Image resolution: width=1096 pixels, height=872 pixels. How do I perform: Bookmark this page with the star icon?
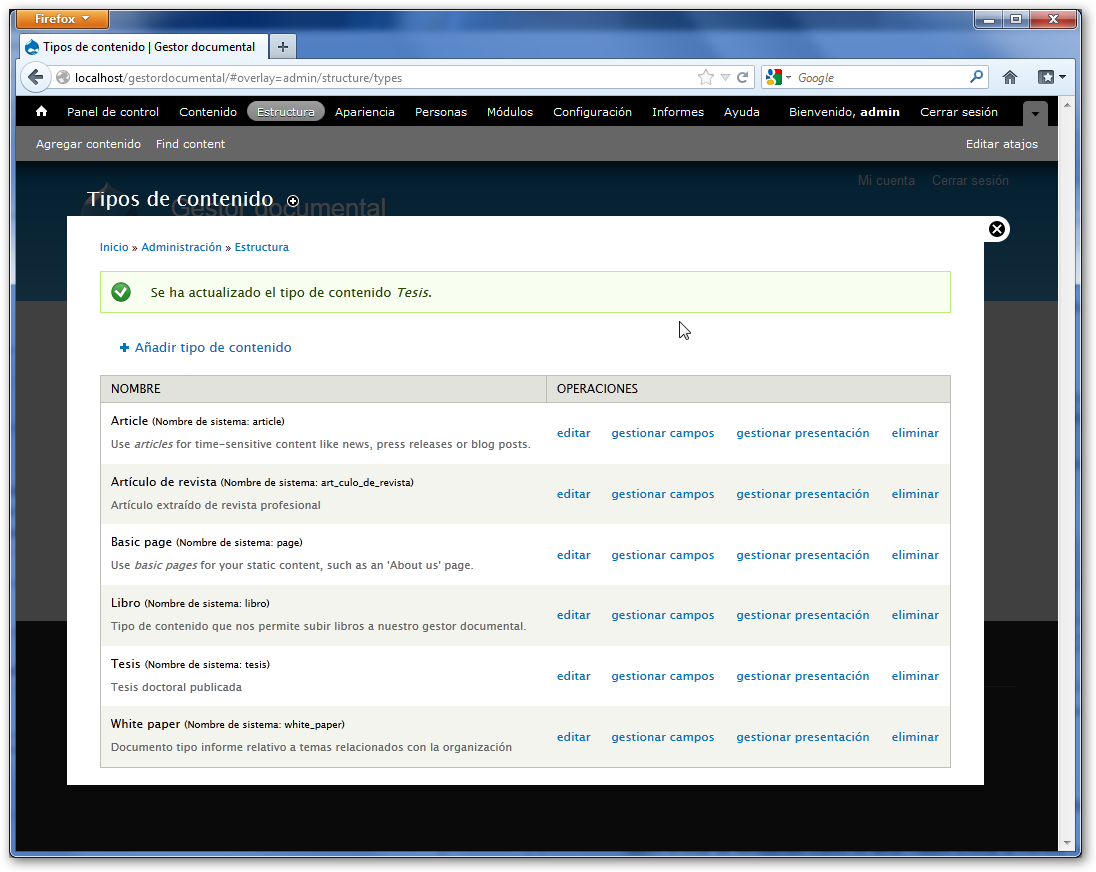pos(706,77)
